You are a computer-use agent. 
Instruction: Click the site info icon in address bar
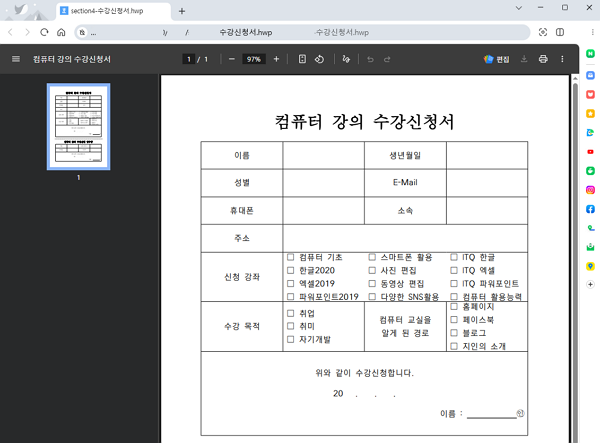tap(82, 33)
